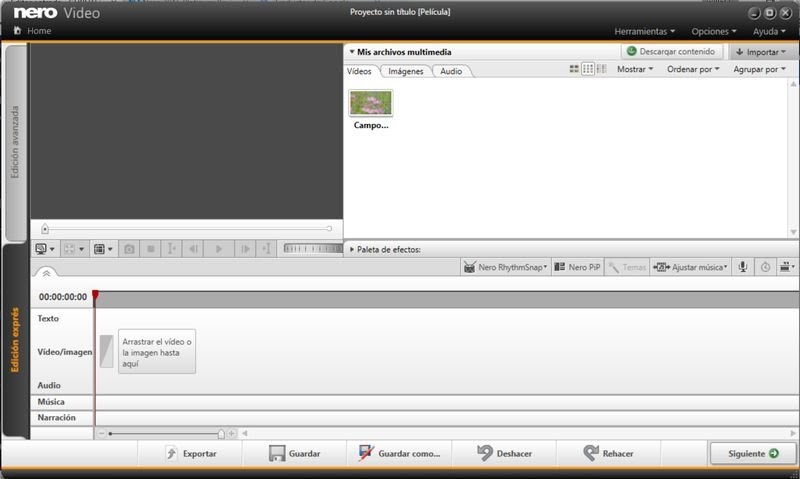800x479 pixels.
Task: Click the timeline zoom slider handle
Action: point(221,434)
